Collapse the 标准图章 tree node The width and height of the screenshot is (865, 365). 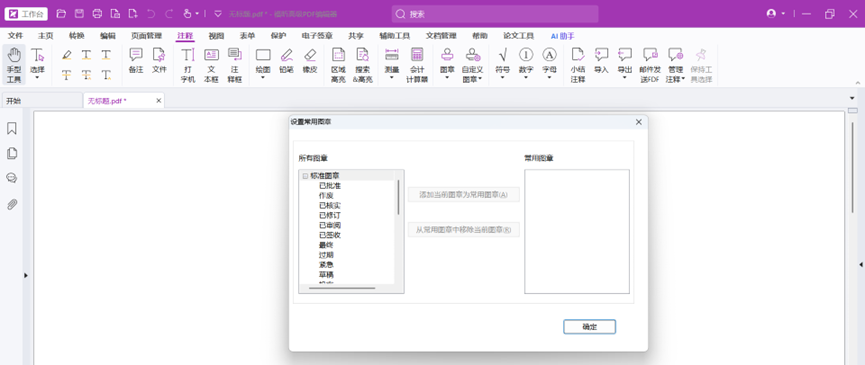(305, 176)
